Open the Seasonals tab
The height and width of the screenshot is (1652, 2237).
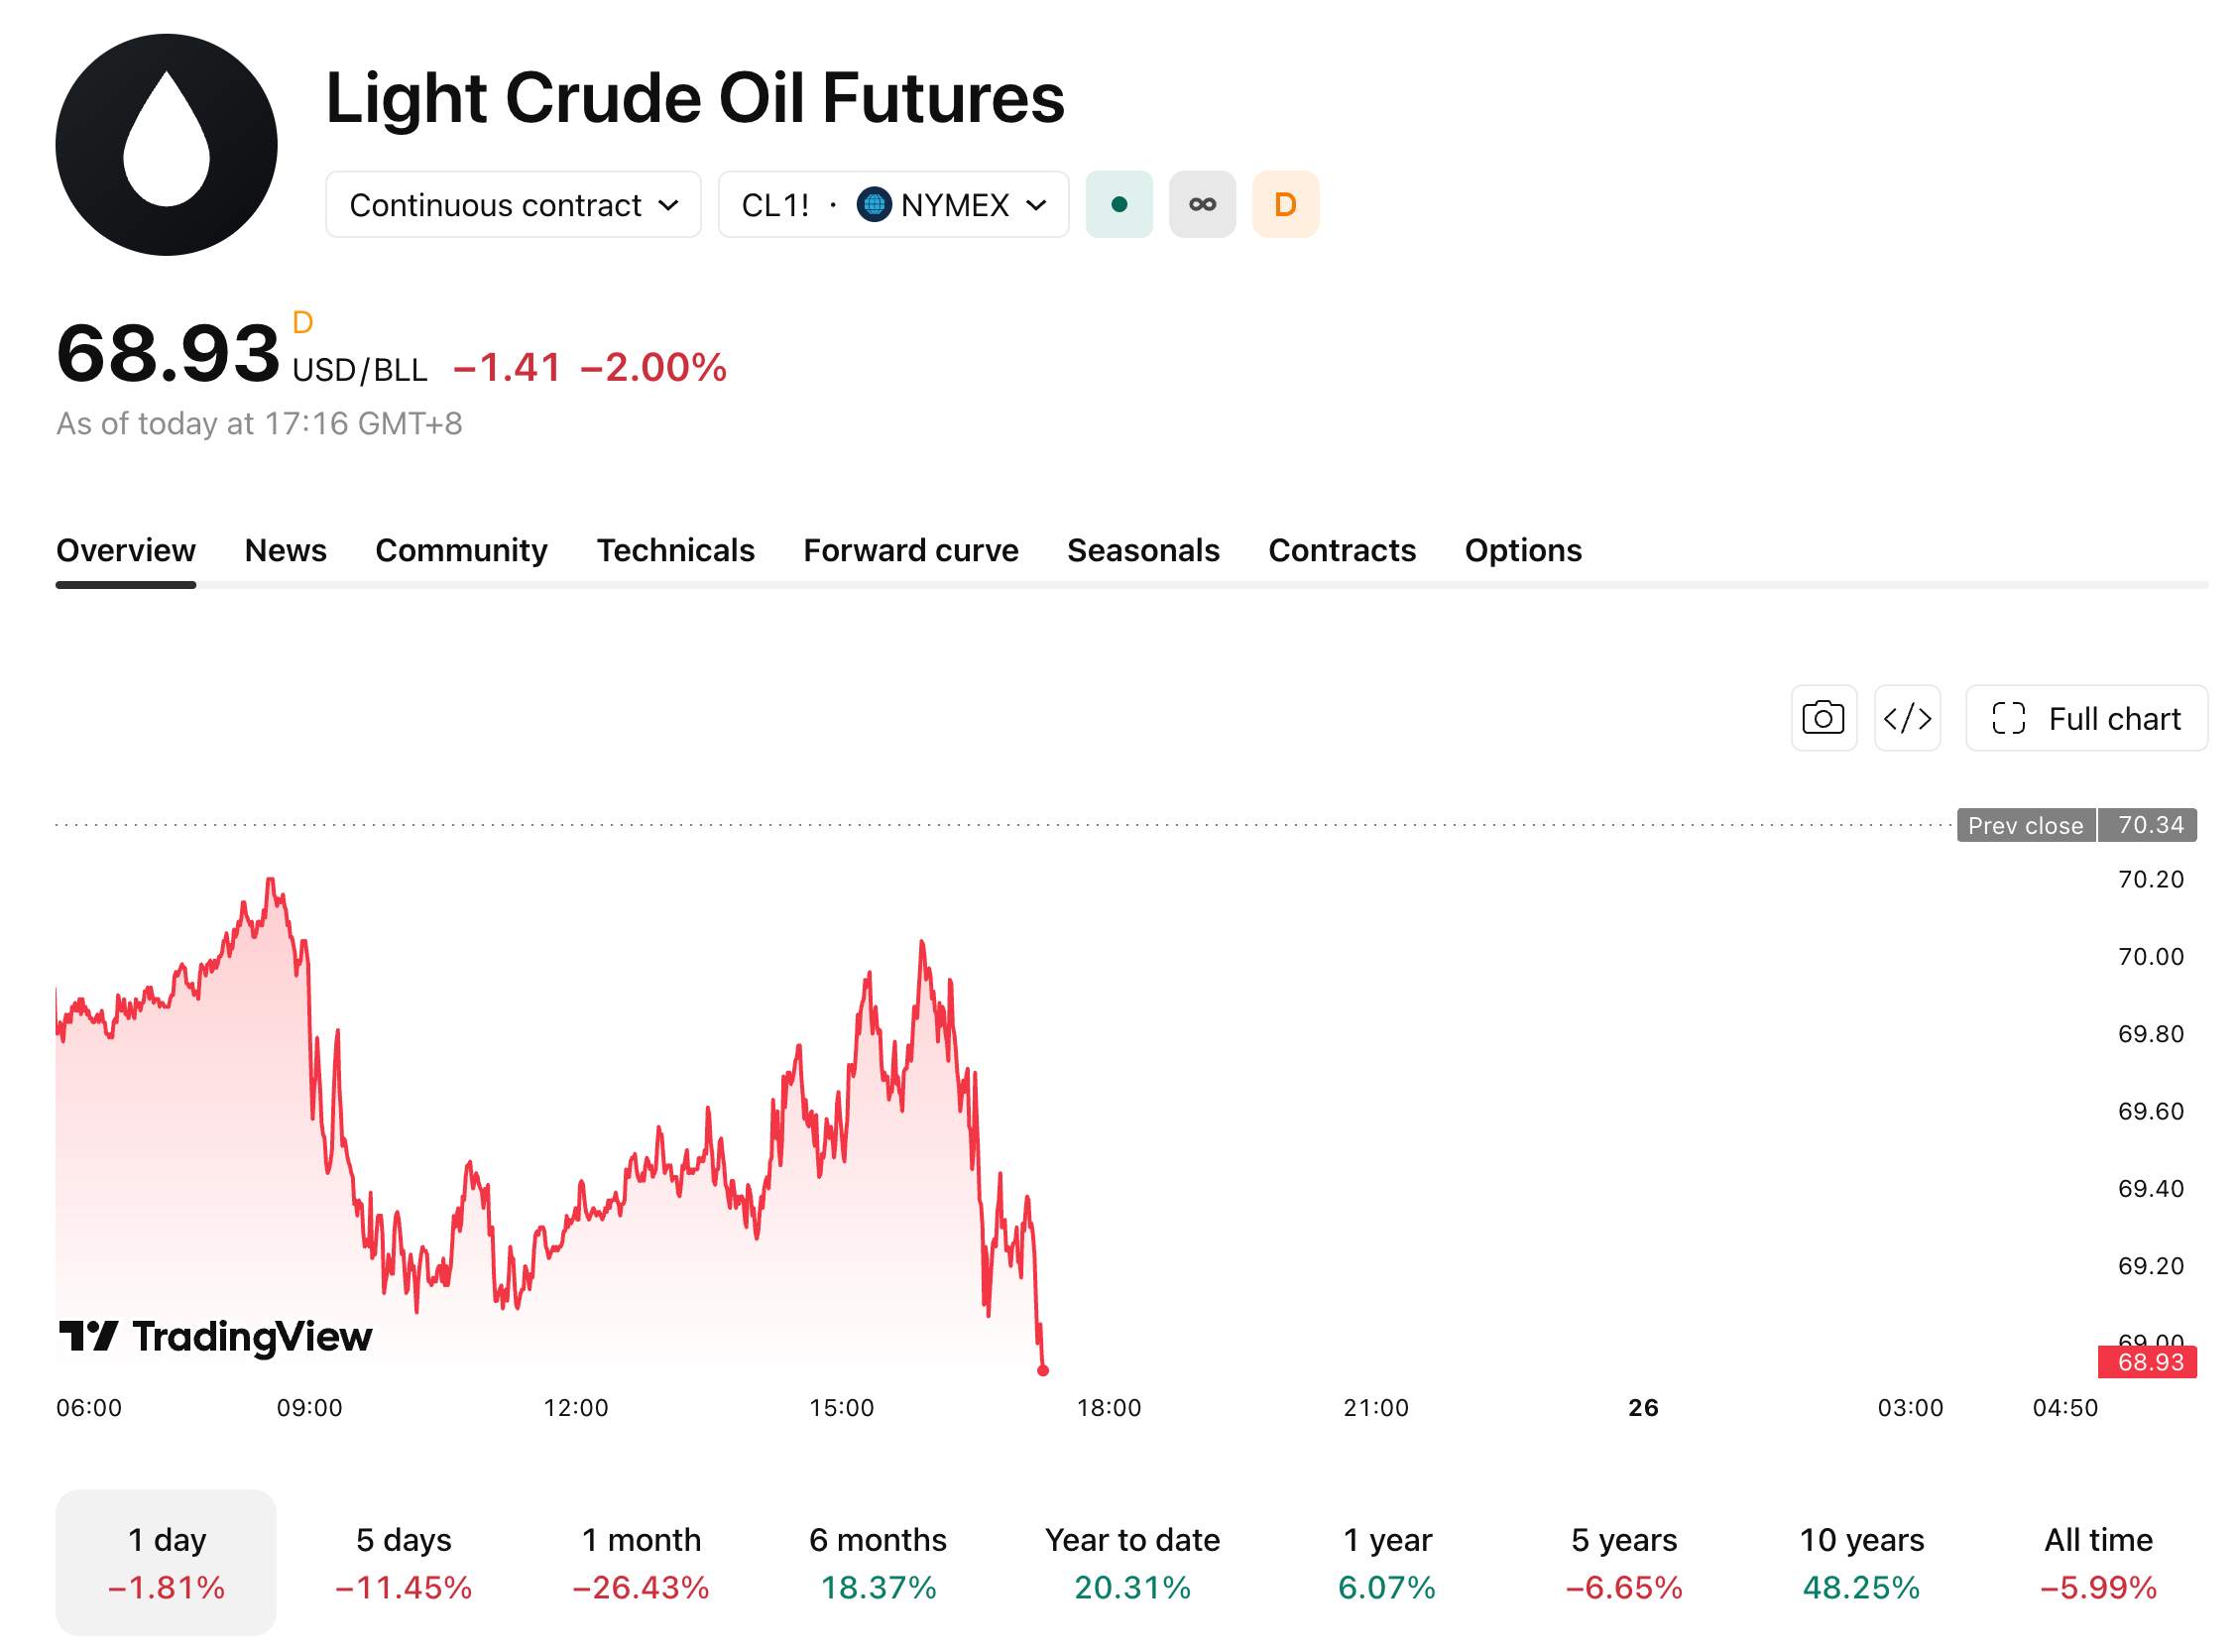click(1145, 551)
